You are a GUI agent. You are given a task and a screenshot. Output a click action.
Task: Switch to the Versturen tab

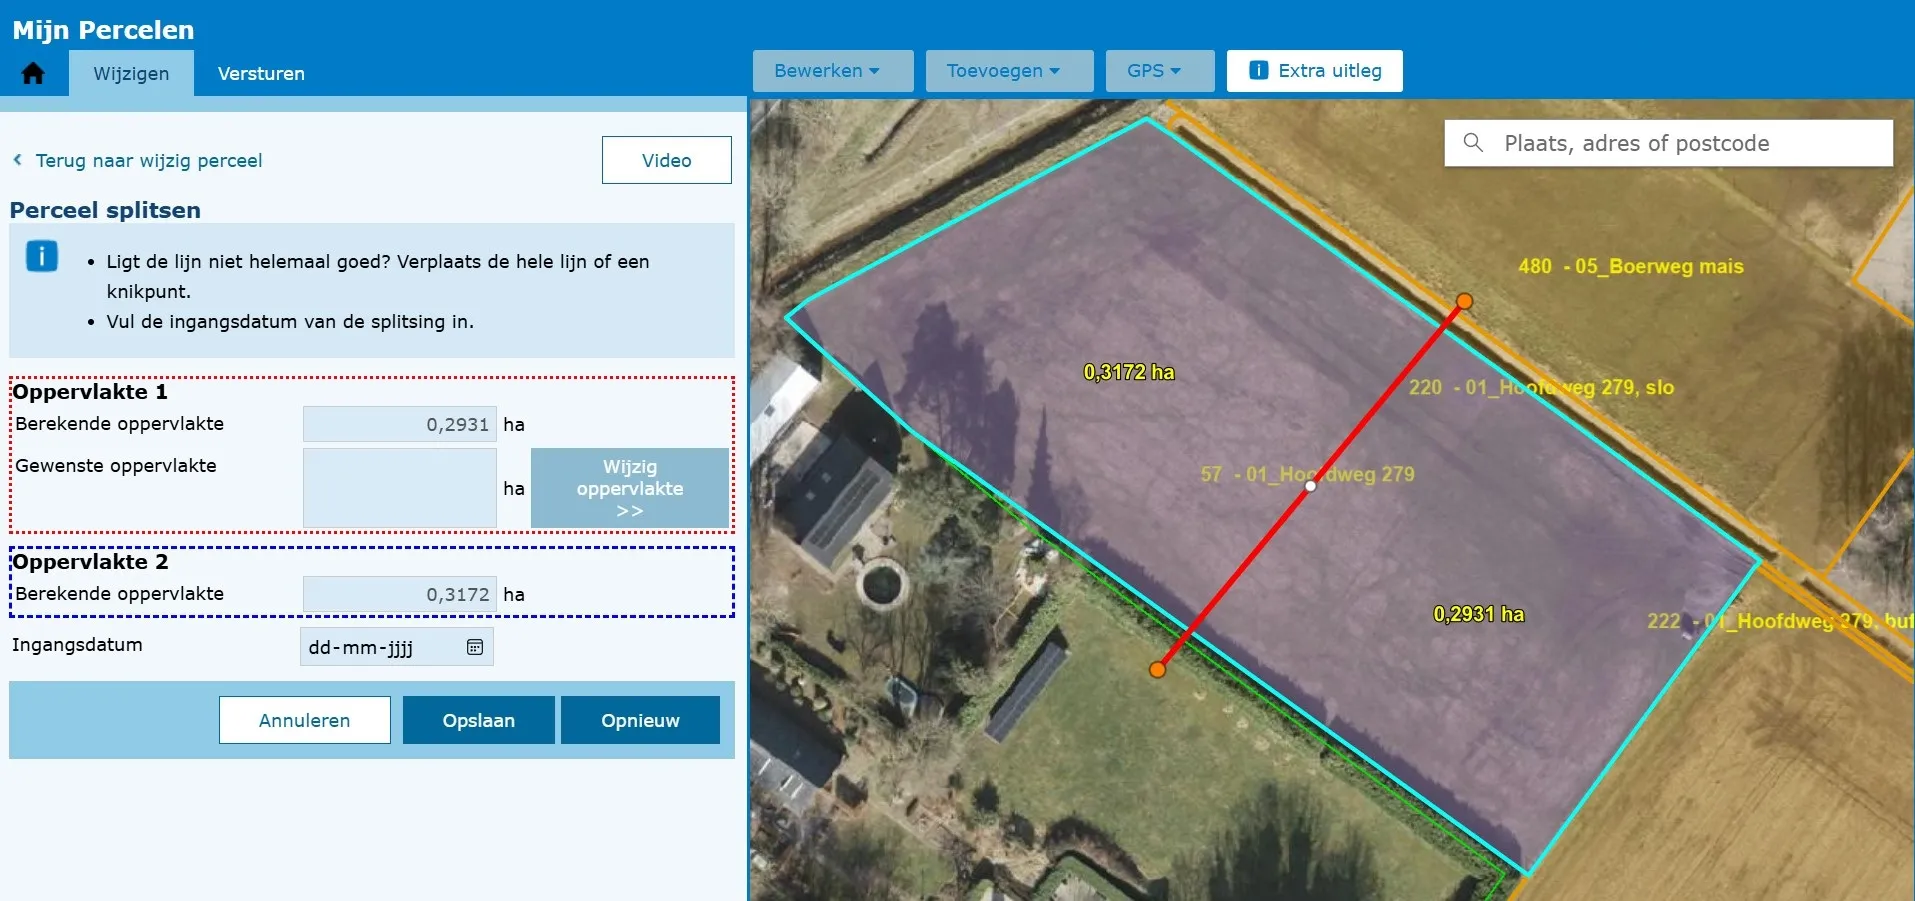(261, 73)
